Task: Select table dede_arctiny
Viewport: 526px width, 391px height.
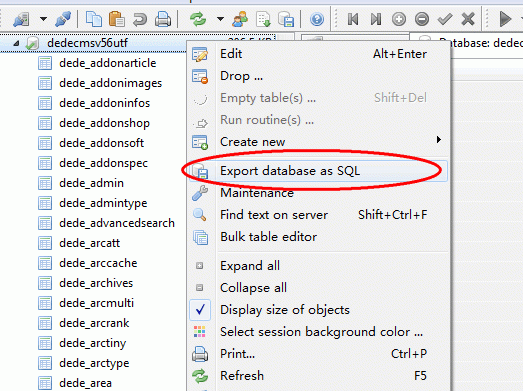Action: click(93, 343)
